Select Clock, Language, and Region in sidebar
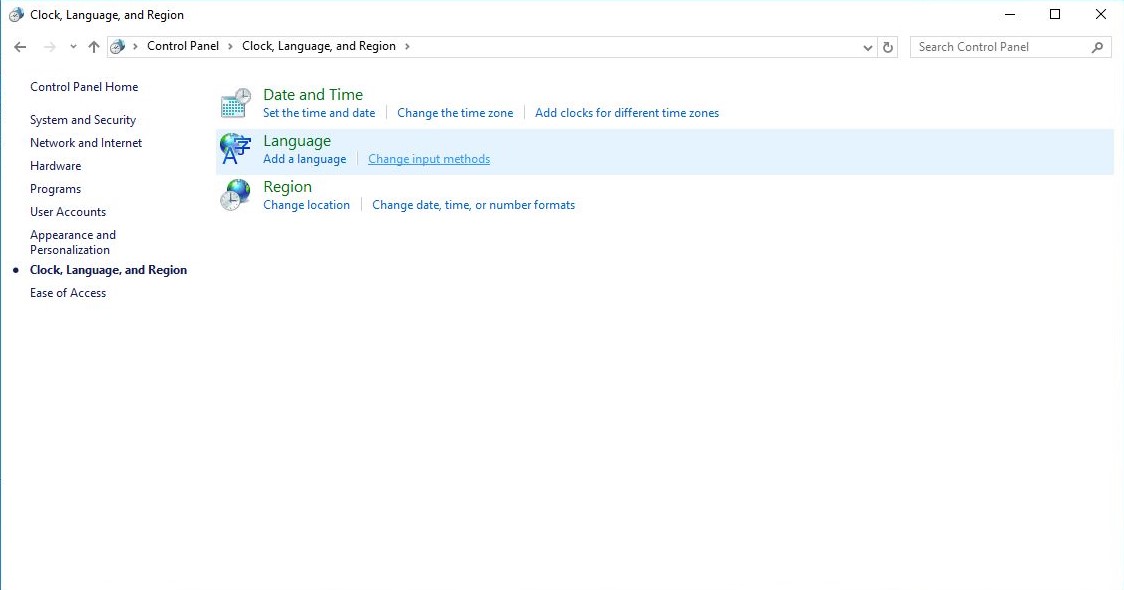This screenshot has width=1124, height=590. point(108,270)
